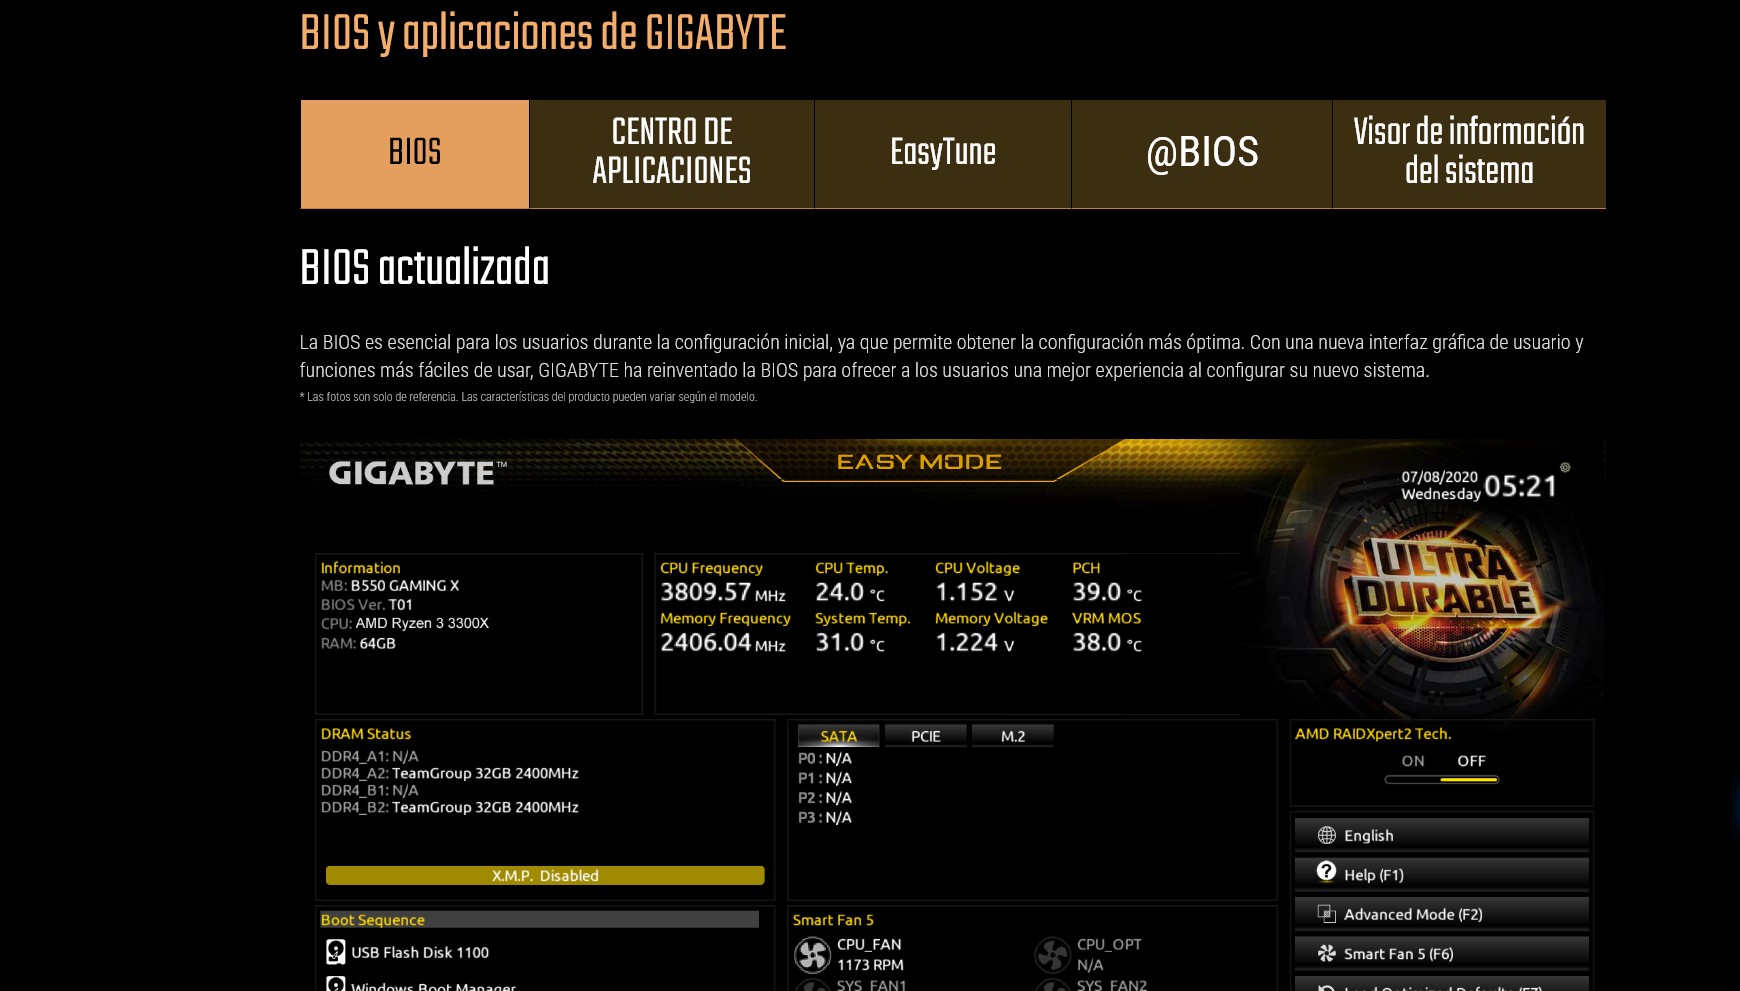Click the Smart Fan 5 section header
This screenshot has width=1740, height=991.
click(833, 920)
